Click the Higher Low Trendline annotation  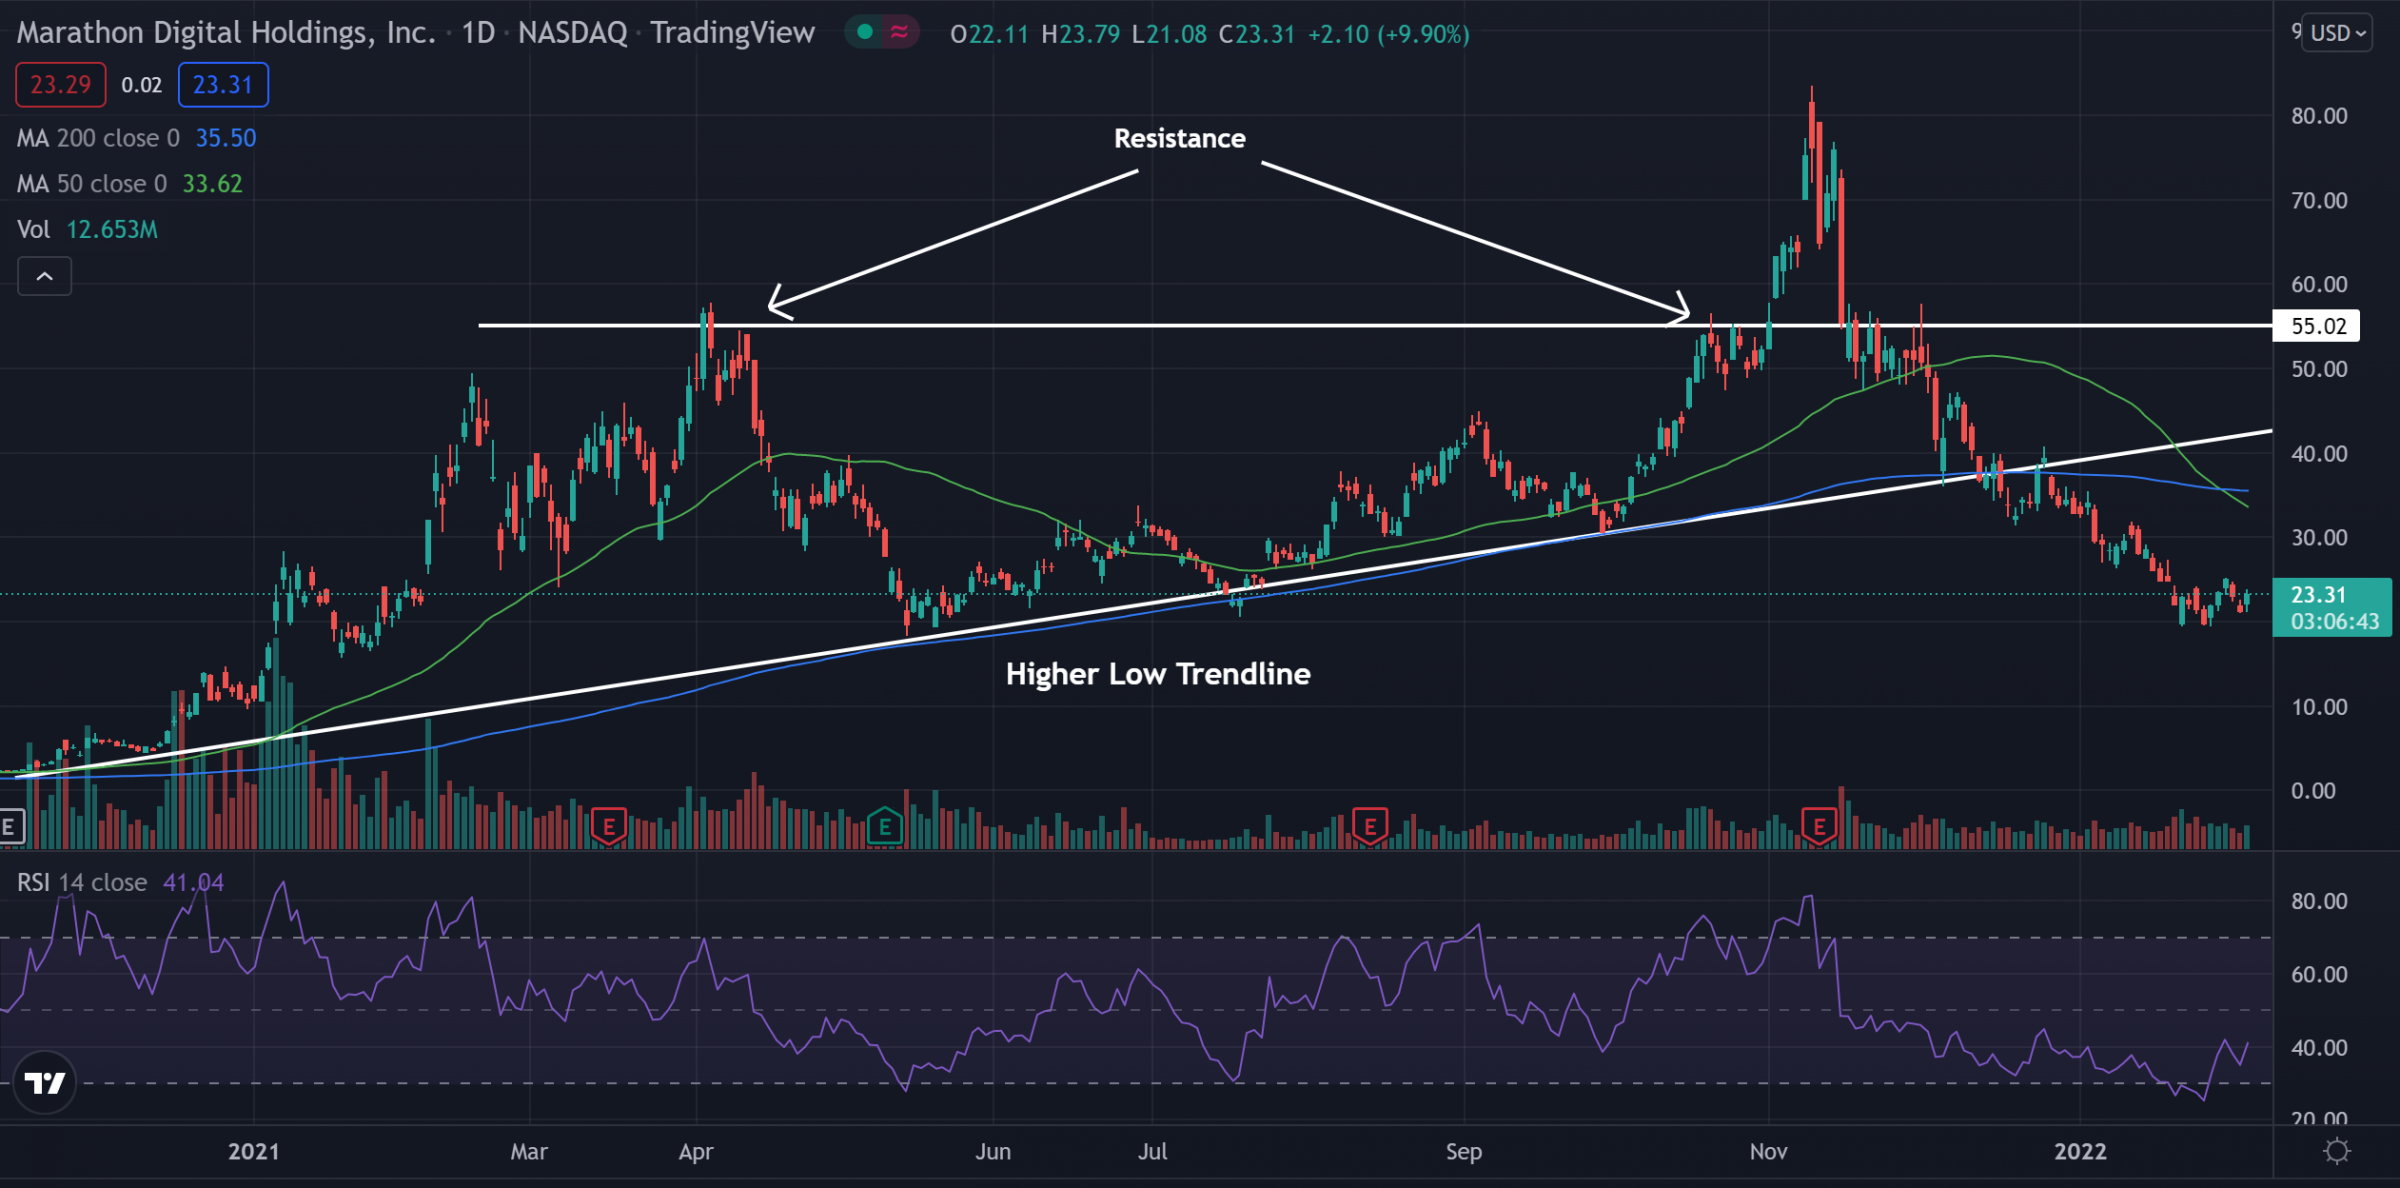(x=1158, y=674)
